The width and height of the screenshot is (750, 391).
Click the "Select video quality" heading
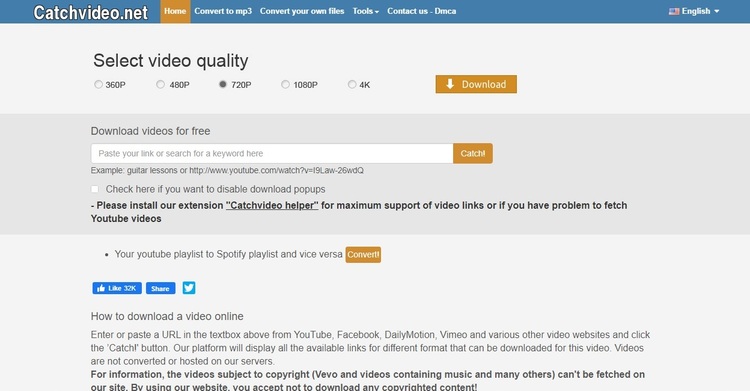tap(171, 61)
